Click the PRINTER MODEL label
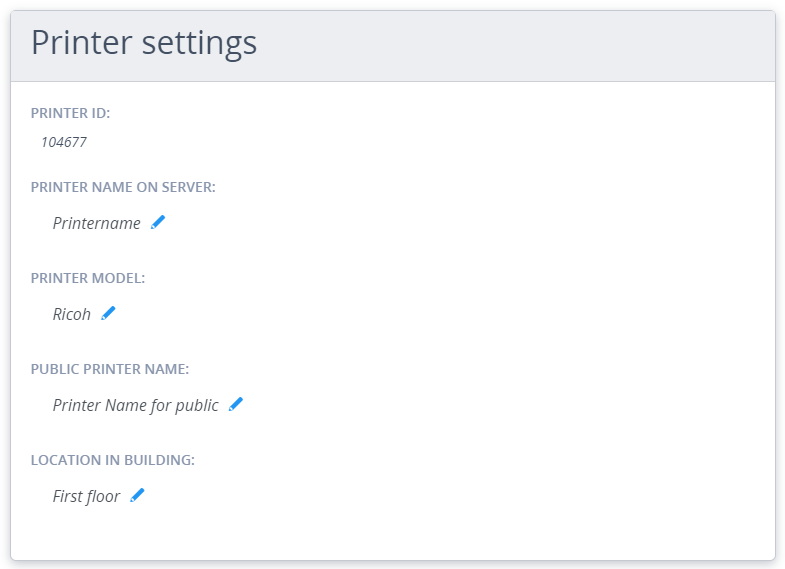 point(88,278)
